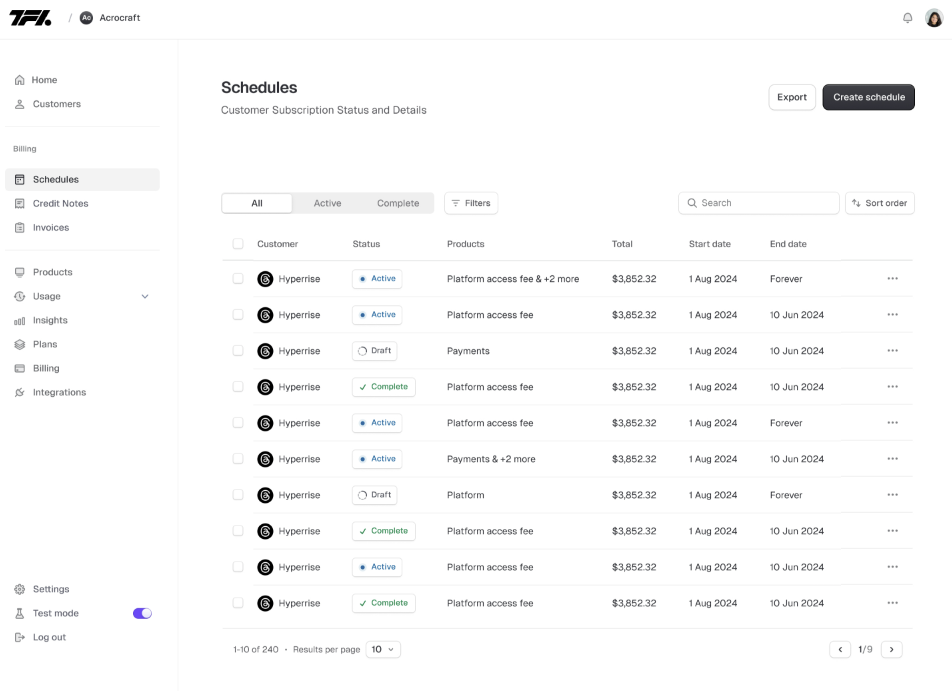Click the Create schedule button
952x691 pixels.
point(868,97)
